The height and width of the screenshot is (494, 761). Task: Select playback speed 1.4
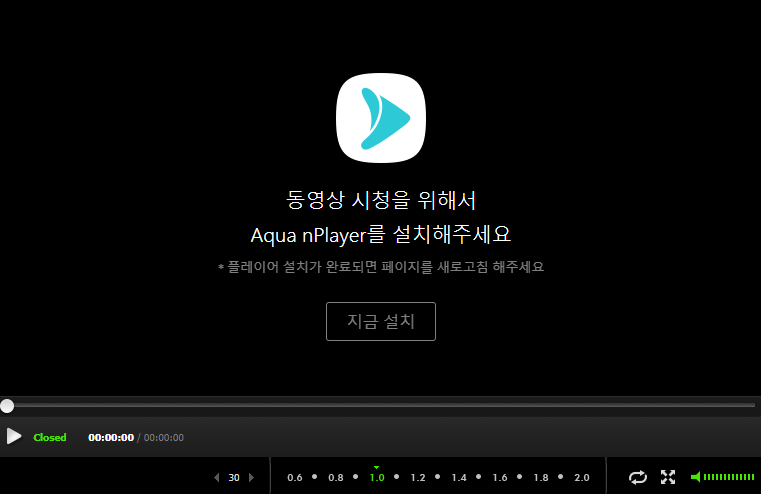(x=459, y=478)
